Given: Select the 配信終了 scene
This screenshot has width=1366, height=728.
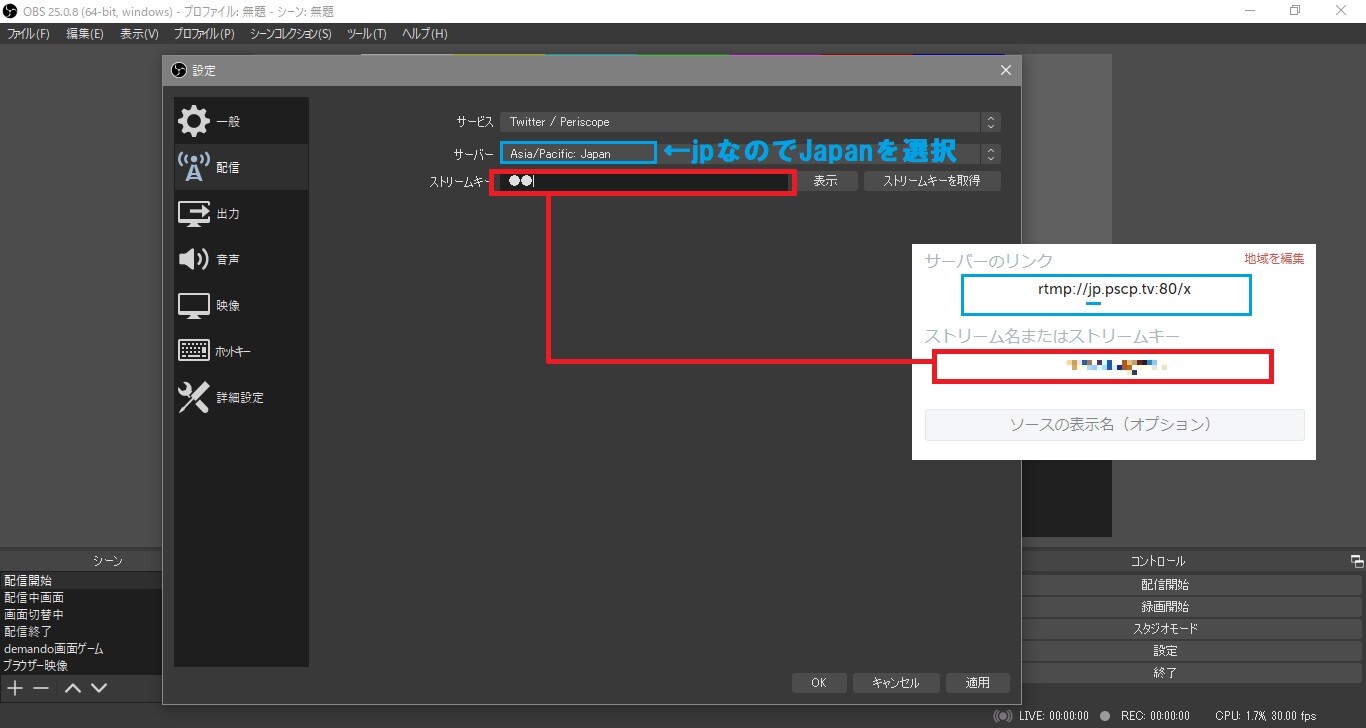Looking at the screenshot, I should point(81,631).
